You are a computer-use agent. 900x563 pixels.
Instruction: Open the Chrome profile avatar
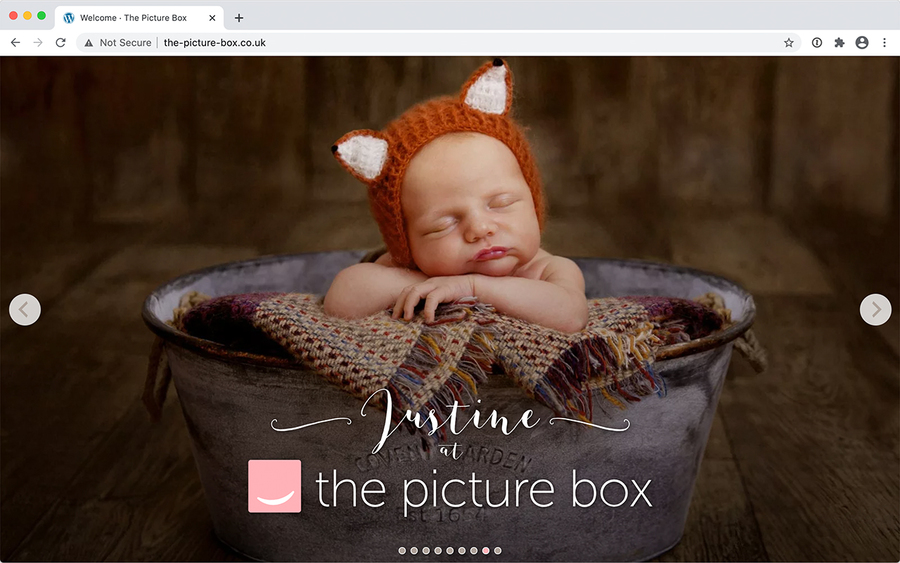862,42
